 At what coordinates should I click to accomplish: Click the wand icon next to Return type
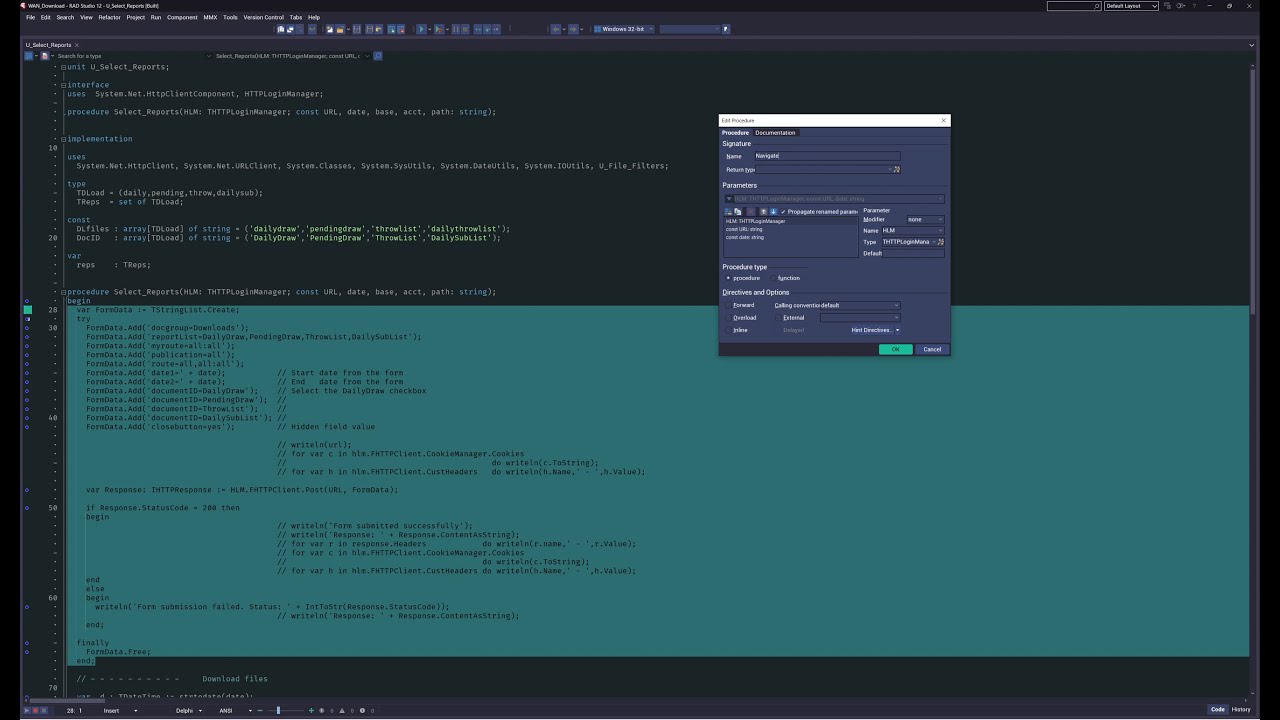tap(897, 170)
